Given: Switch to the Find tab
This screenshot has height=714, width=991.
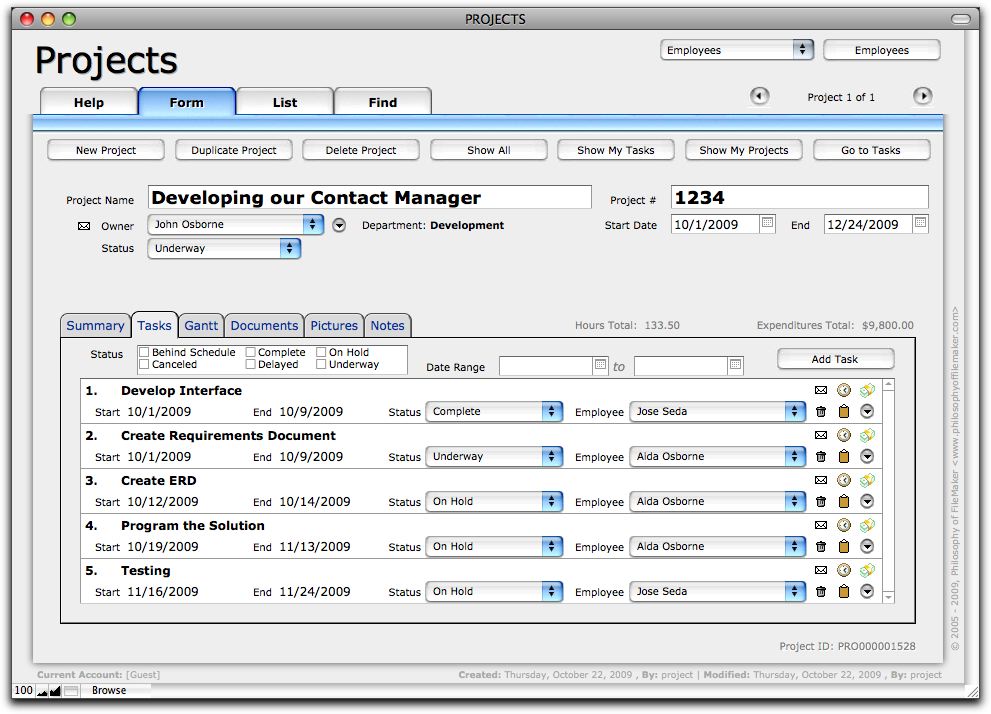Looking at the screenshot, I should 383,102.
